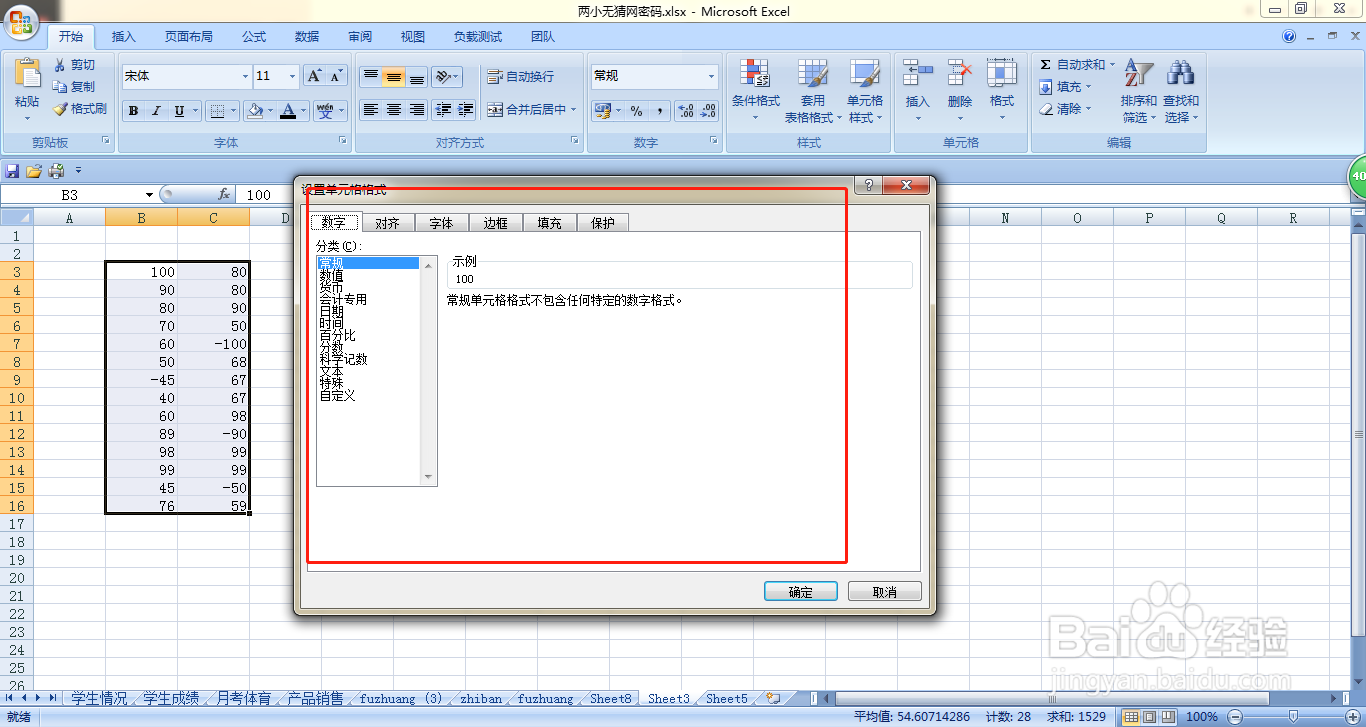The height and width of the screenshot is (727, 1366).
Task: Select the Format Painter (格式刷) brush
Action: 80,109
